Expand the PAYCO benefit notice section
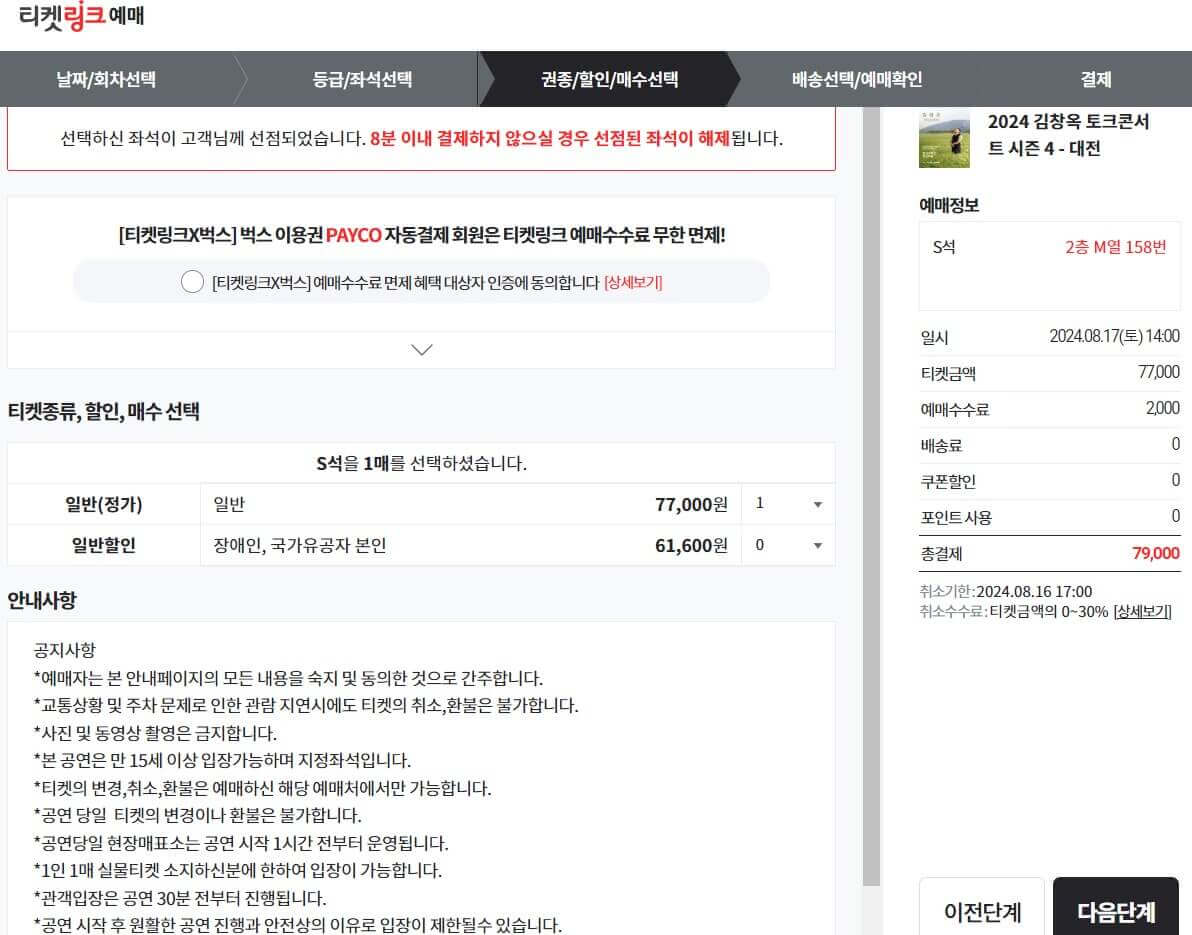The image size is (1192, 935). [421, 349]
